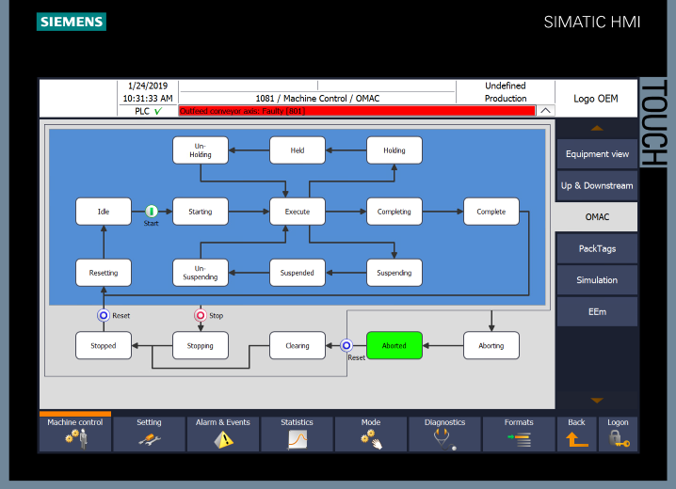676x489 pixels.
Task: Select the Starting state box
Action: (200, 211)
